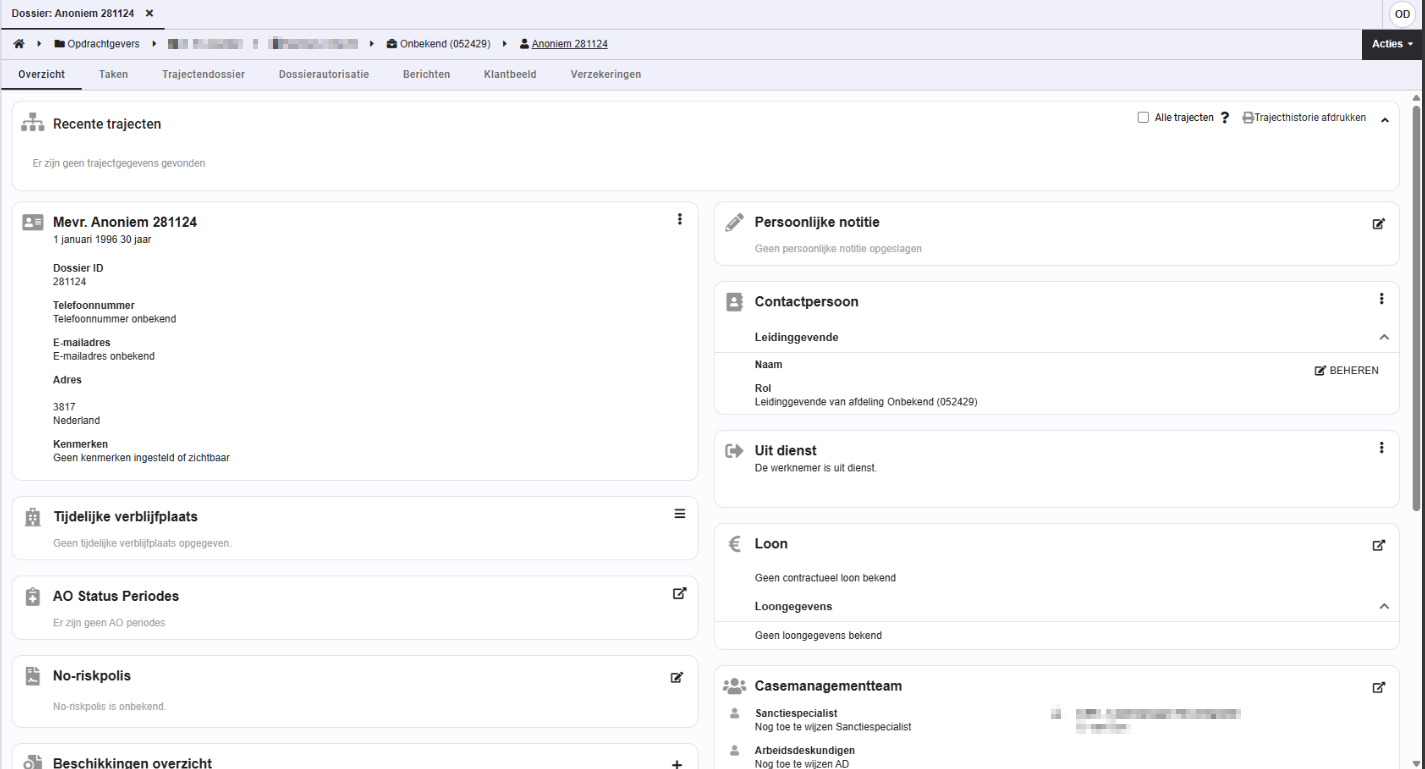Click 'Nog toe te wijzen Sanctiespecialist' text
The height and width of the screenshot is (769, 1425).
pyautogui.click(x=833, y=727)
